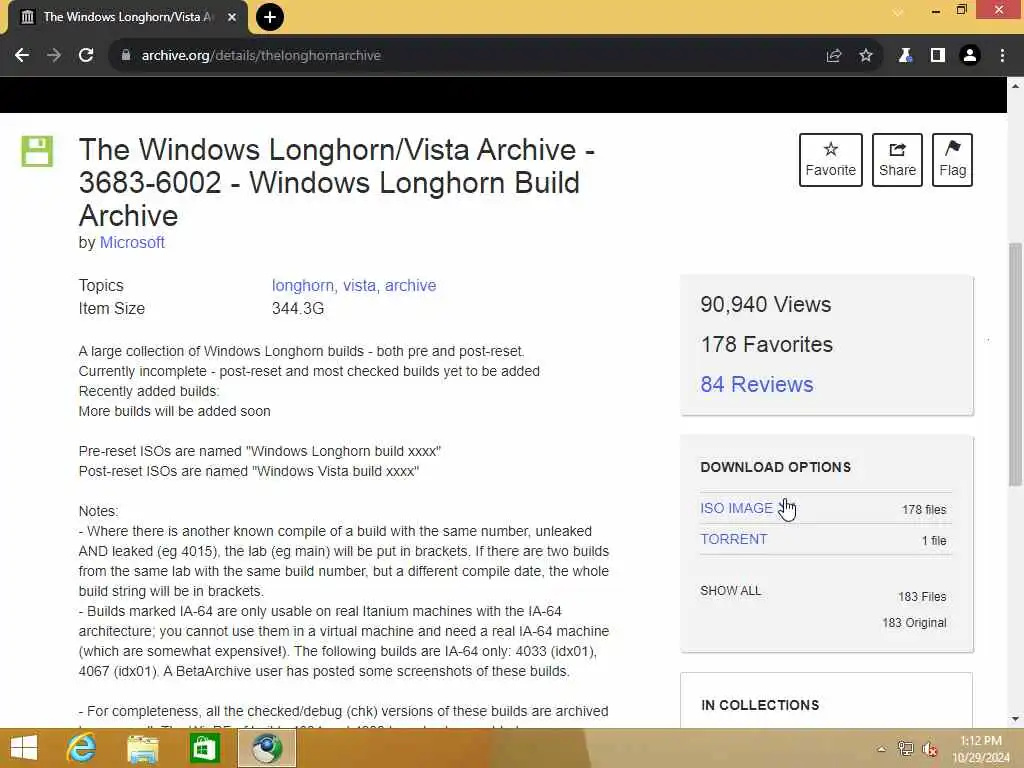
Task: Click the Chrome taskbar icon
Action: 266,748
